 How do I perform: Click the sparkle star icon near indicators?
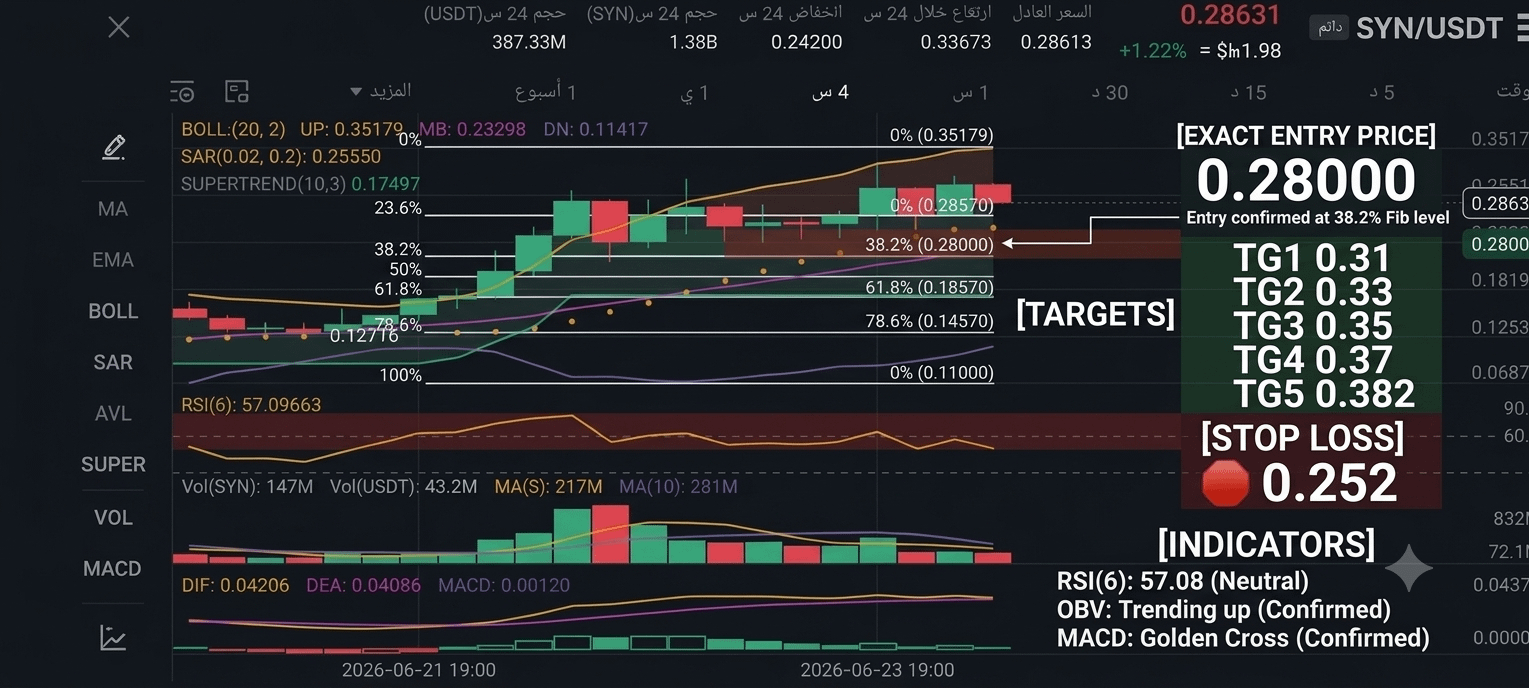(x=1409, y=569)
